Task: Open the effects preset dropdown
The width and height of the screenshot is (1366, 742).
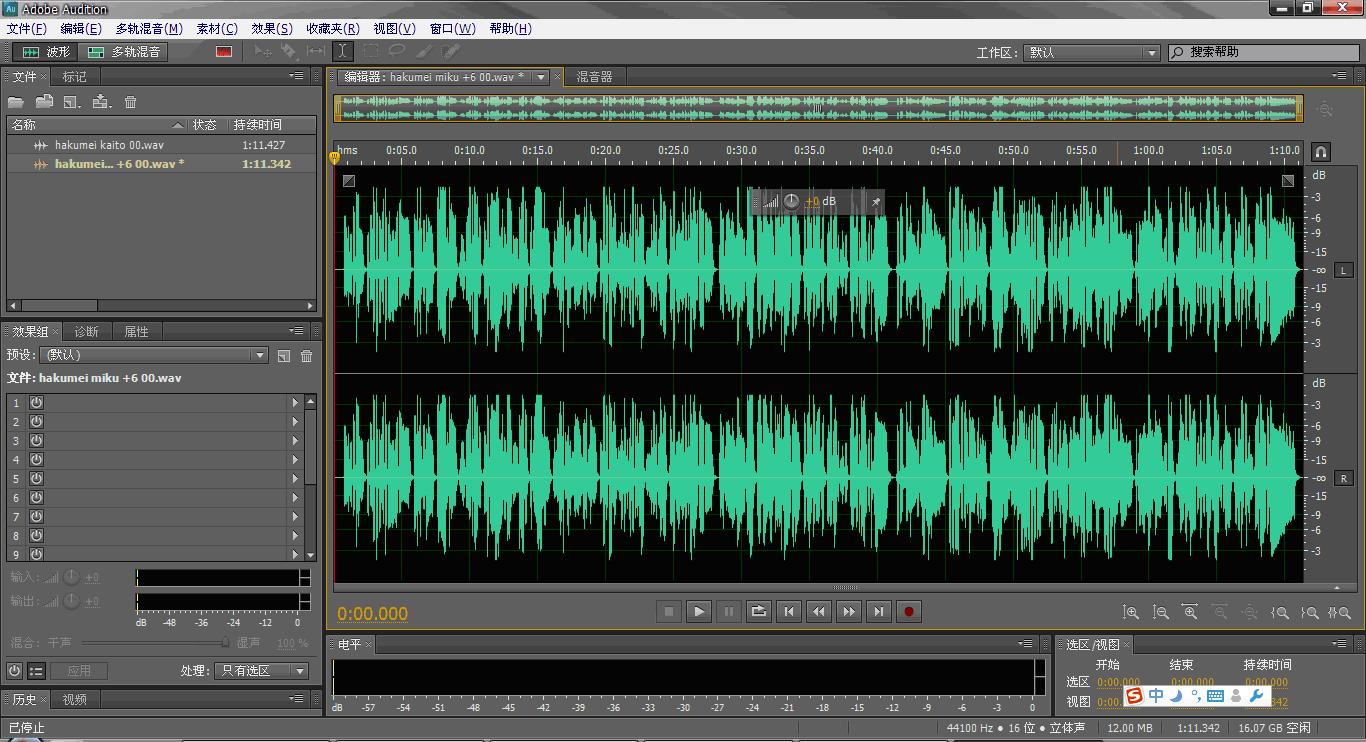Action: (x=155, y=355)
